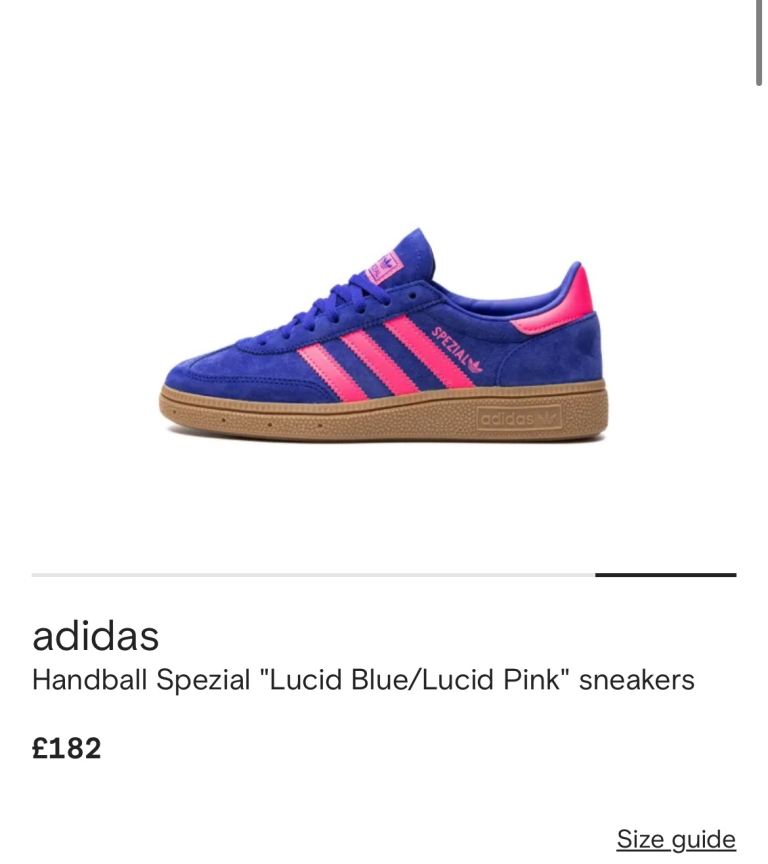Image resolution: width=768 pixels, height=864 pixels.
Task: Click the dark active segment of image carousel bar
Action: (666, 575)
